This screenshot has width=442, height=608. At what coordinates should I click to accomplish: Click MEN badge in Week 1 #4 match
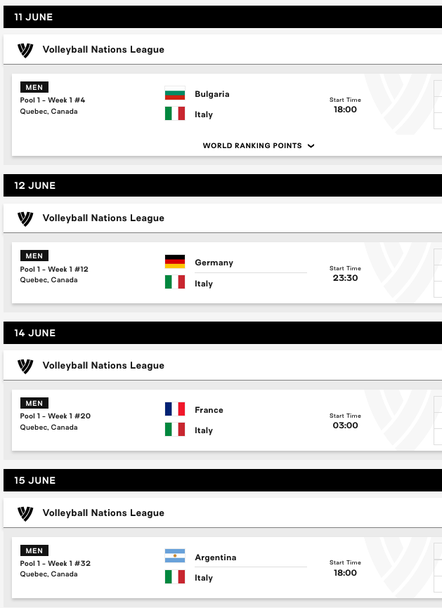34,87
